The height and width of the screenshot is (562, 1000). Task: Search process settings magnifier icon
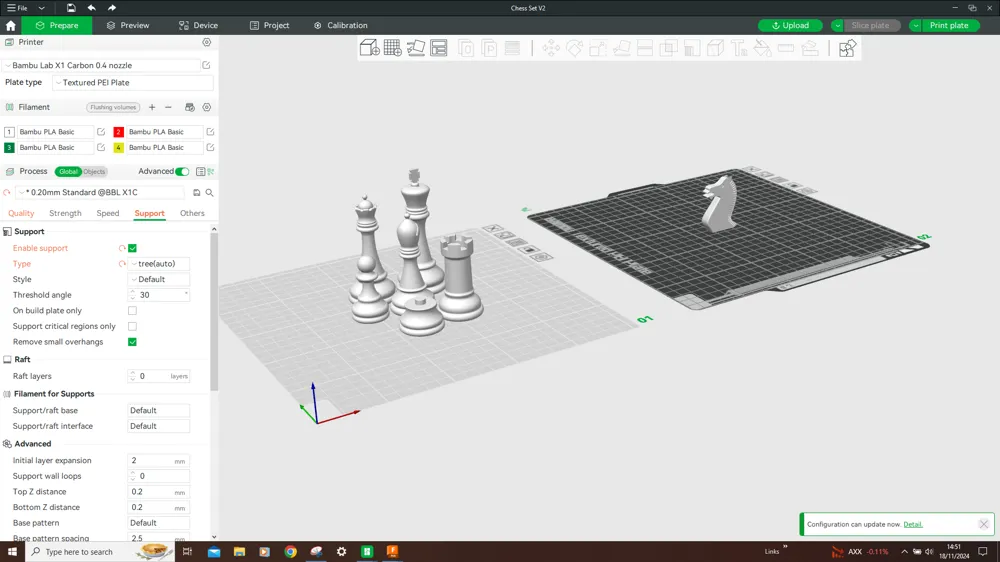click(209, 192)
